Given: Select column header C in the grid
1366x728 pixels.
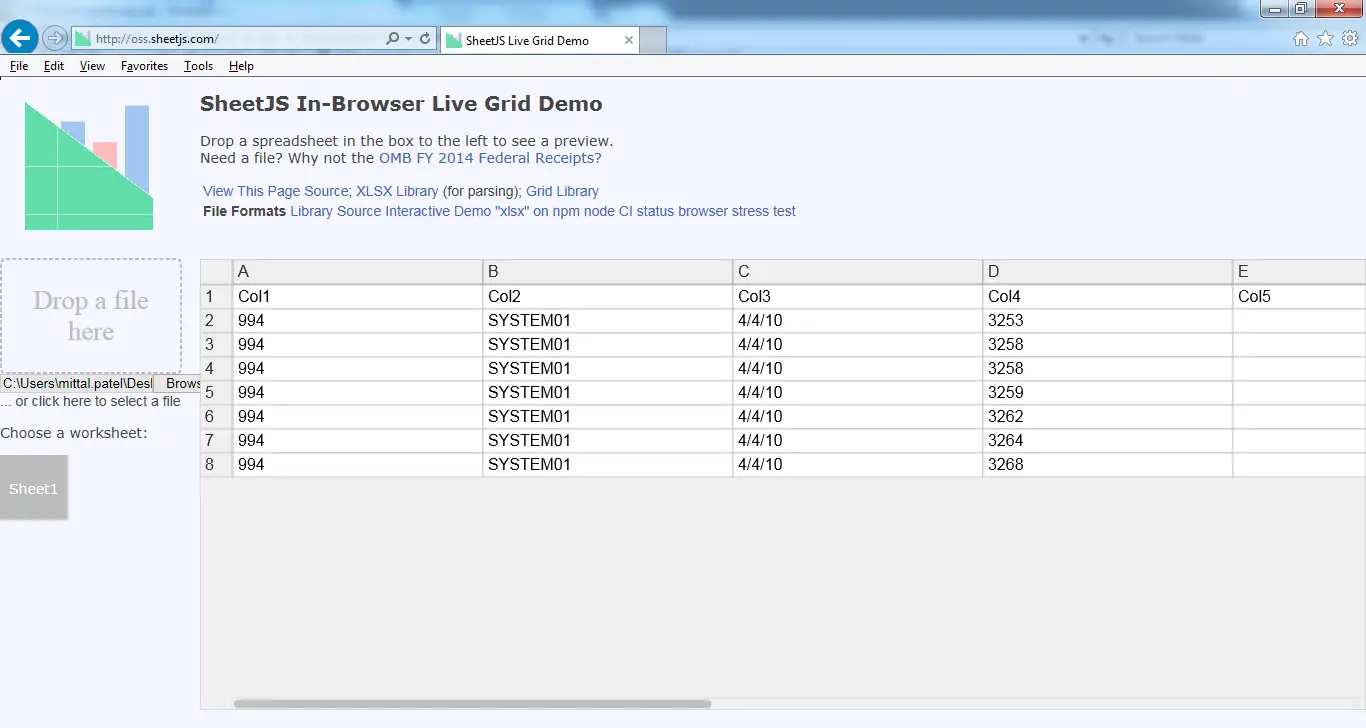Looking at the screenshot, I should pyautogui.click(x=858, y=272).
